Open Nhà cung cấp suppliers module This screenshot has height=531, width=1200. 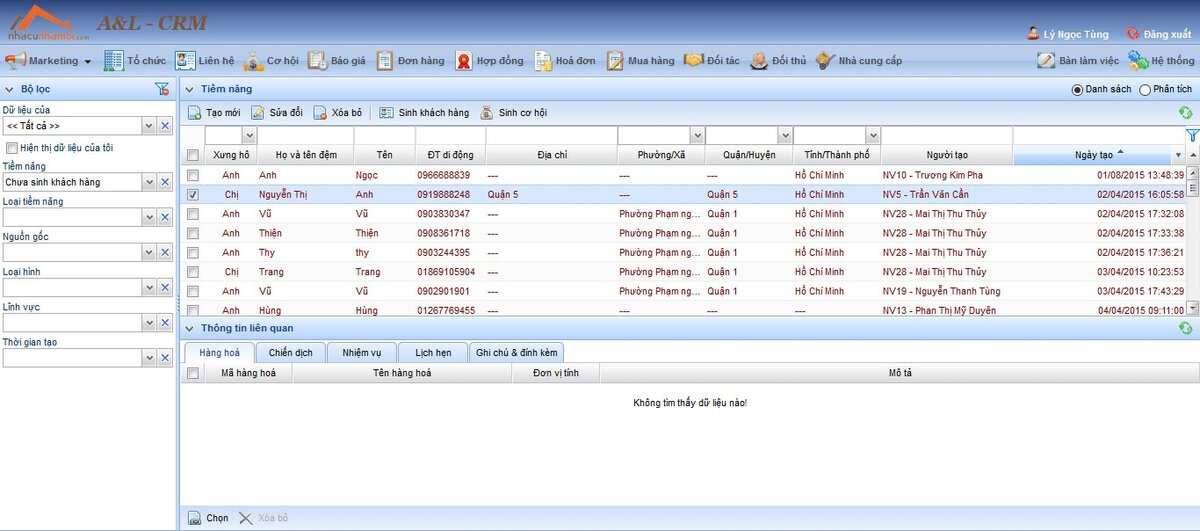pyautogui.click(x=859, y=61)
